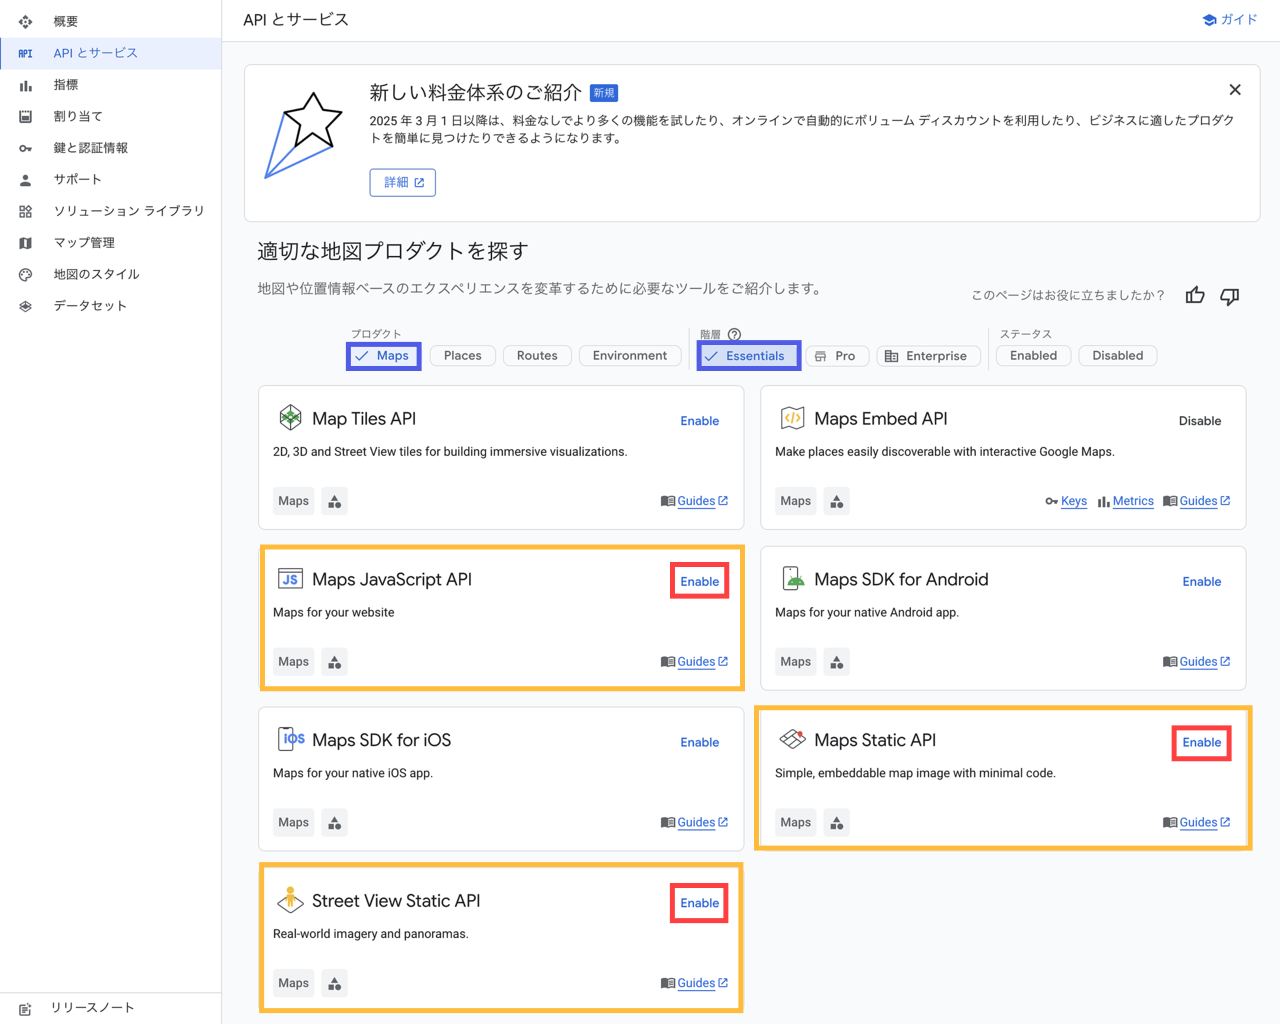The width and height of the screenshot is (1280, 1024).
Task: Click tier badge icon in Map Tiles API card
Action: point(335,501)
